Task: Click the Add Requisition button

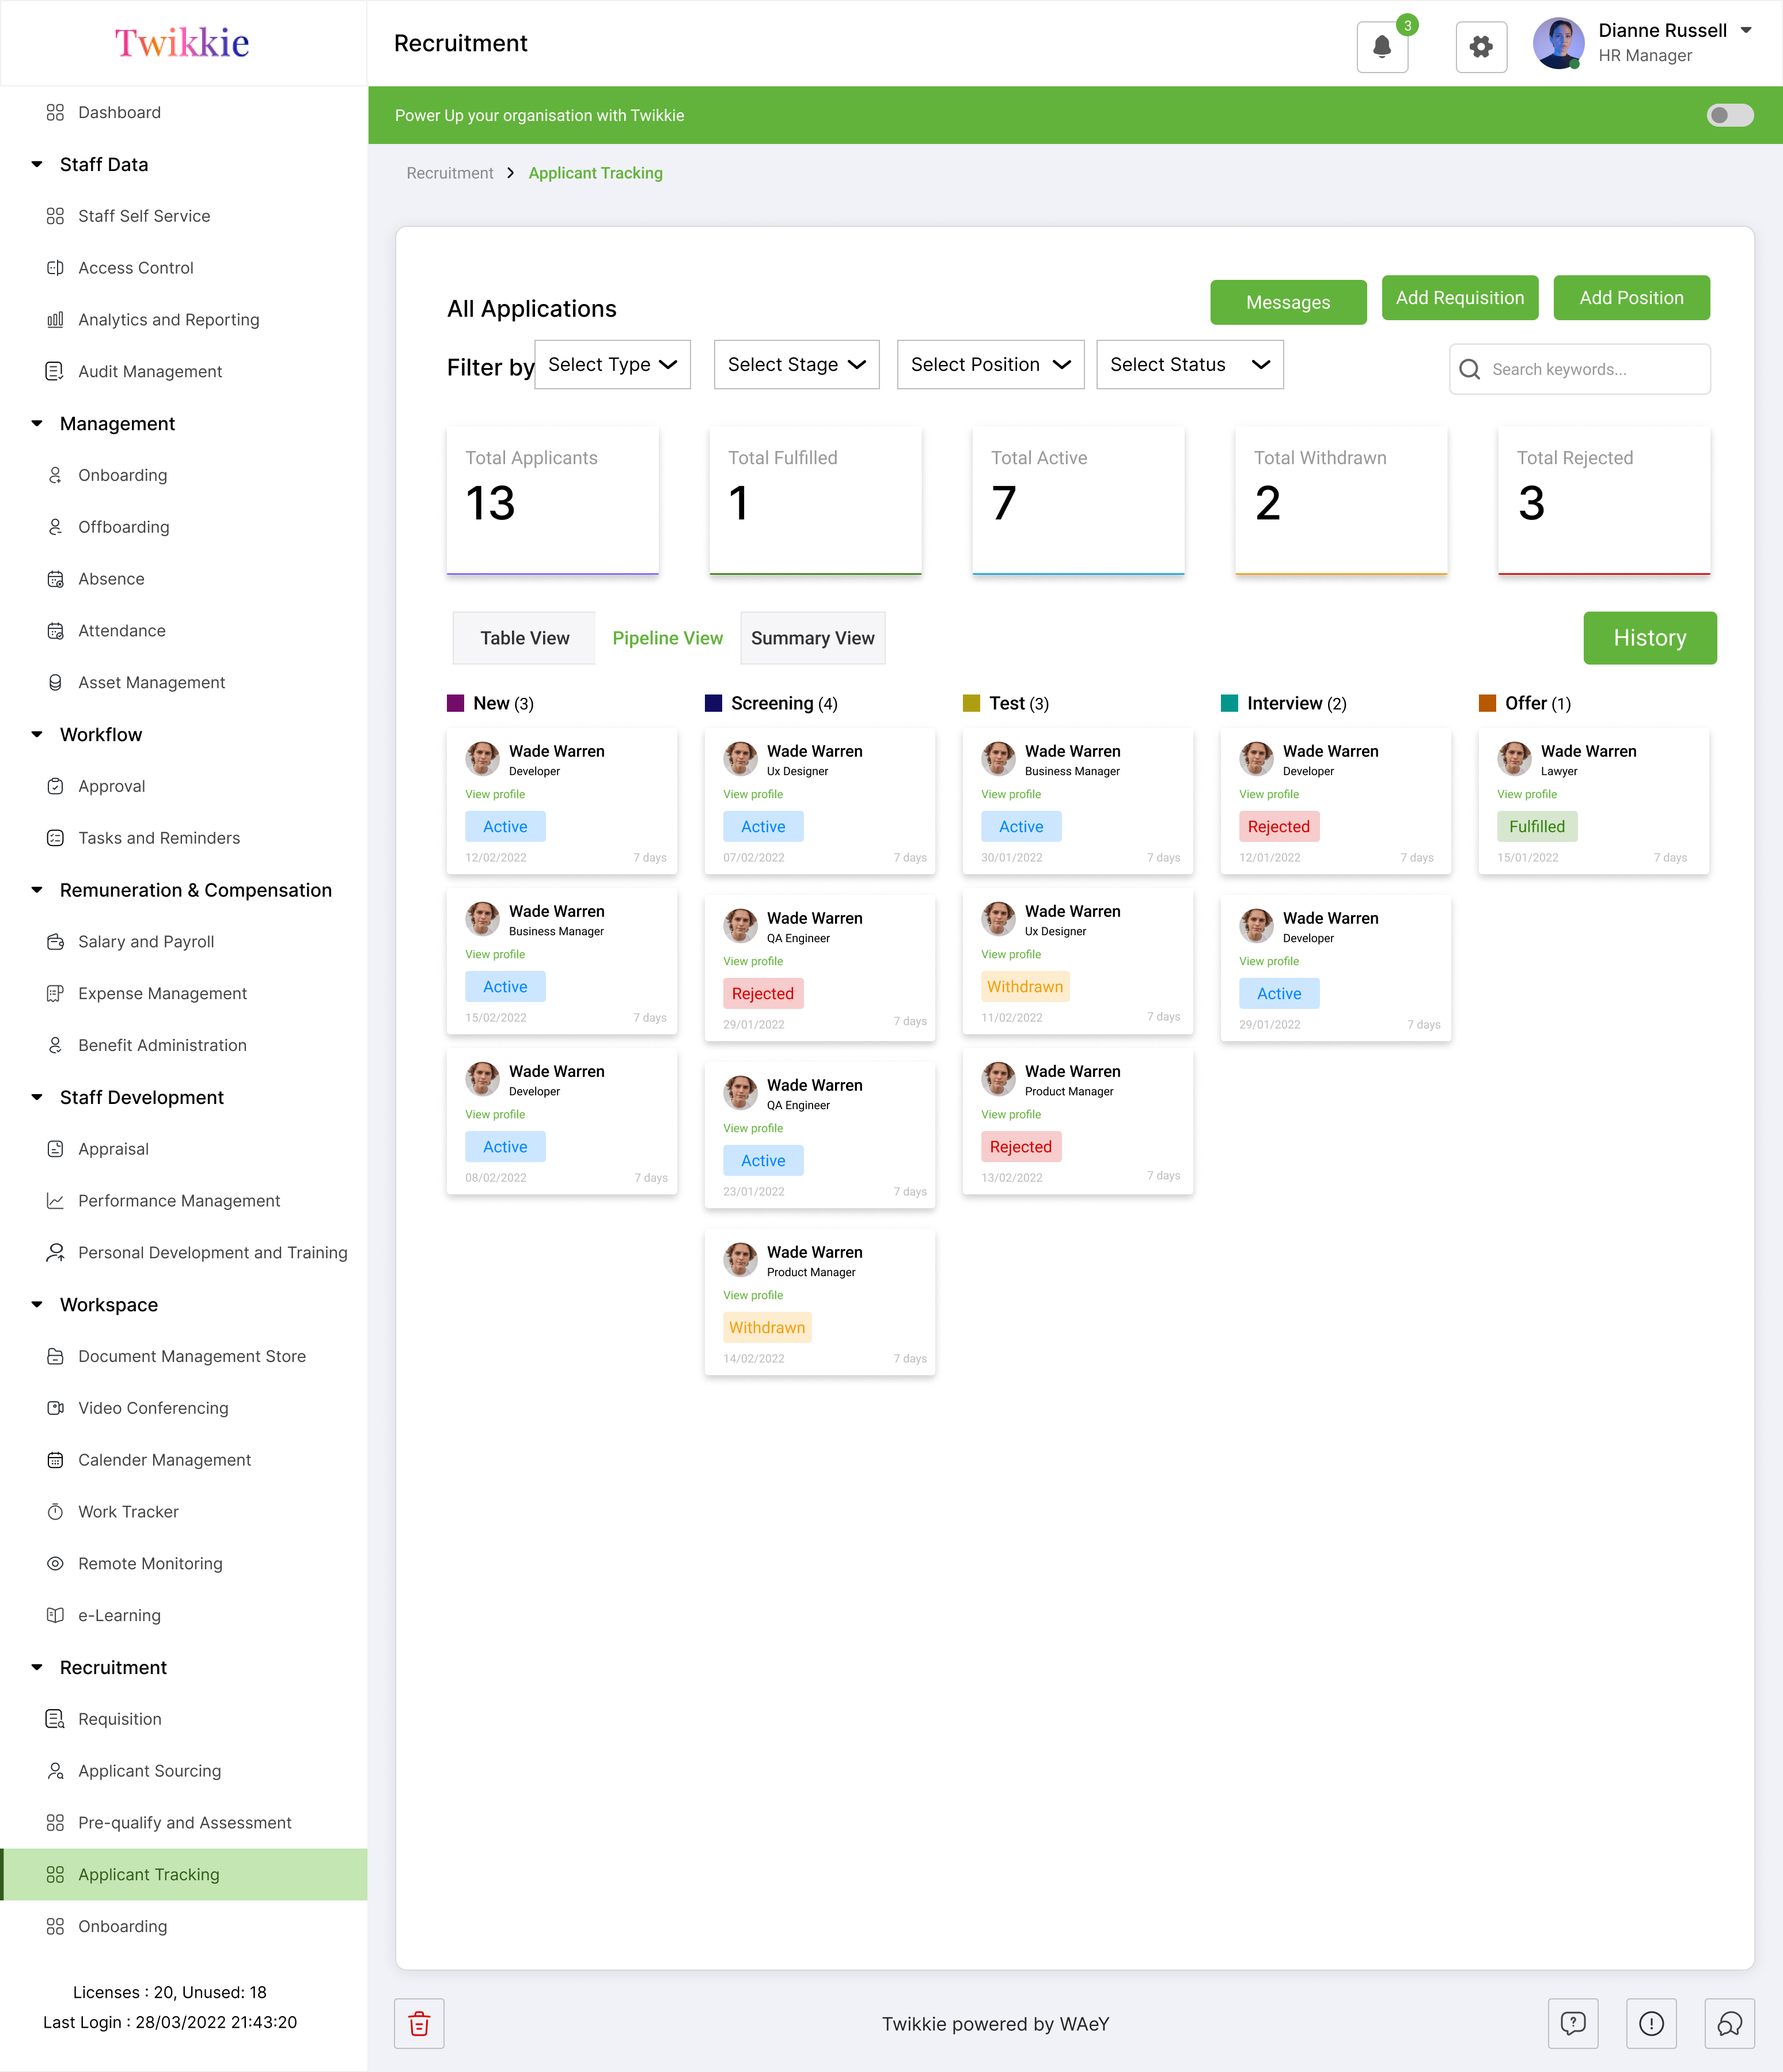Action: [x=1460, y=297]
